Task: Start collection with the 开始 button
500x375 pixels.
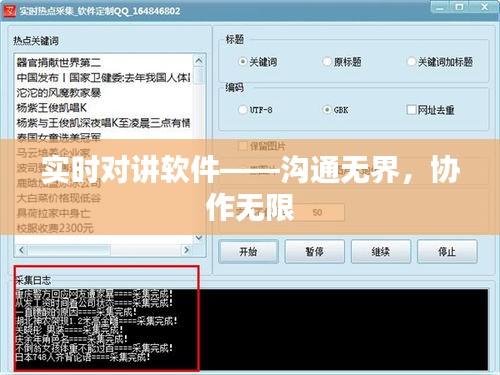Action: click(248, 251)
